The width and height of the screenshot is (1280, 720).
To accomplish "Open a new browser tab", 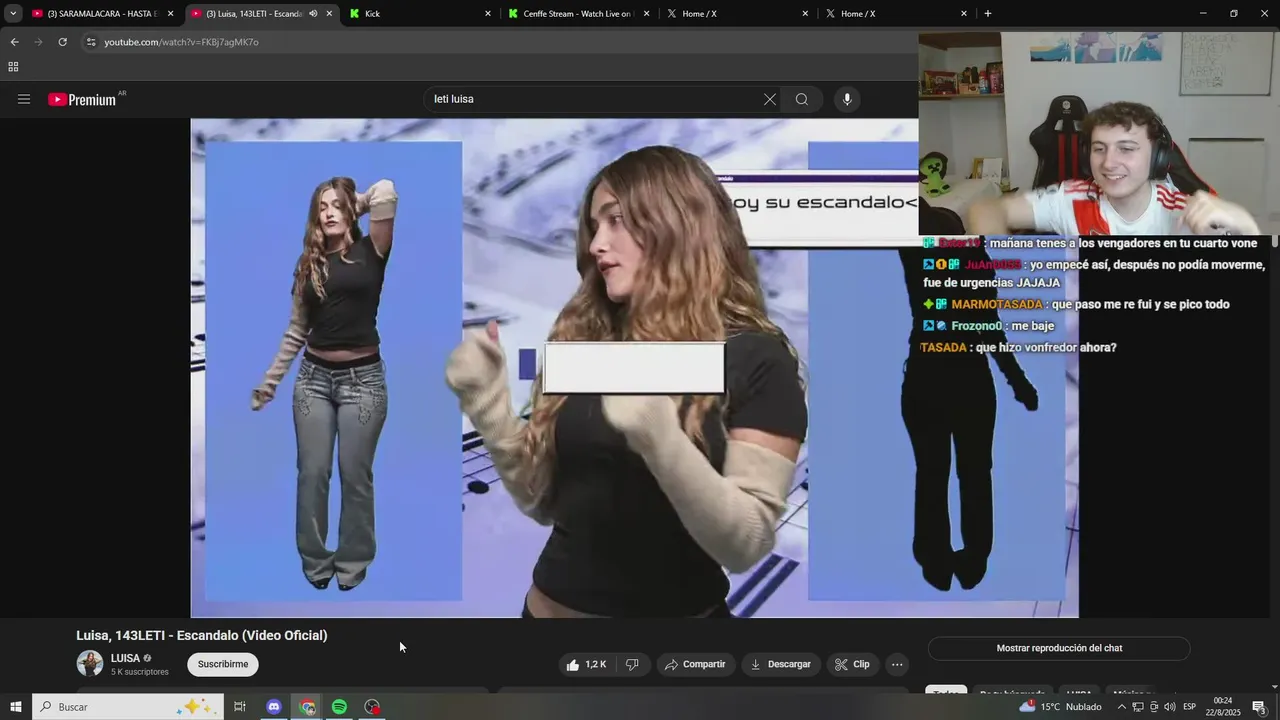I will click(988, 13).
